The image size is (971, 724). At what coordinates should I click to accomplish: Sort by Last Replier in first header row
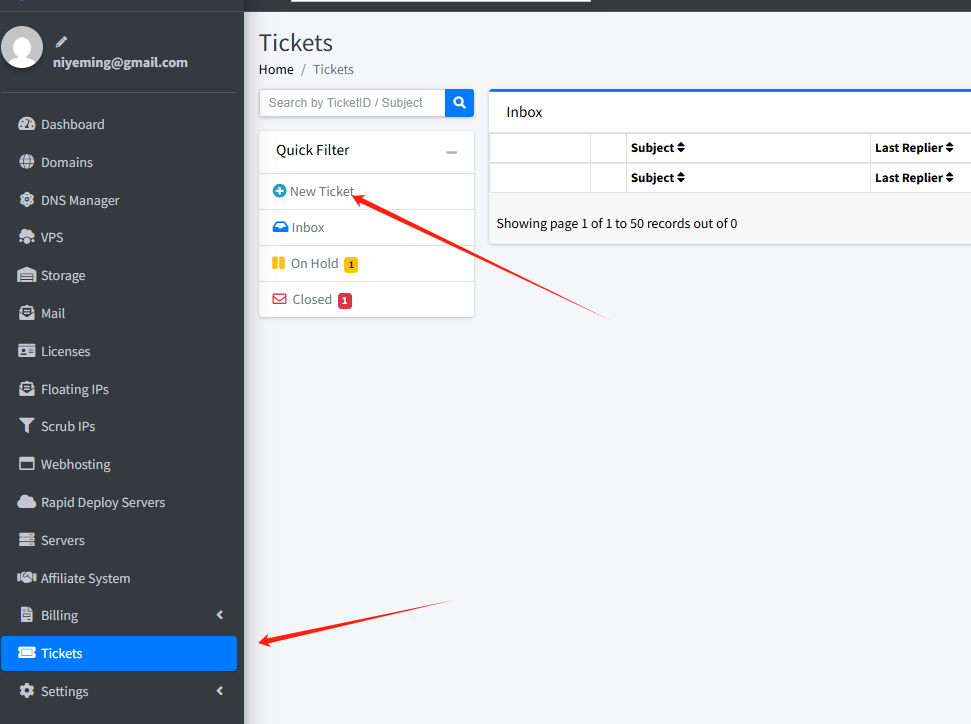click(x=914, y=147)
